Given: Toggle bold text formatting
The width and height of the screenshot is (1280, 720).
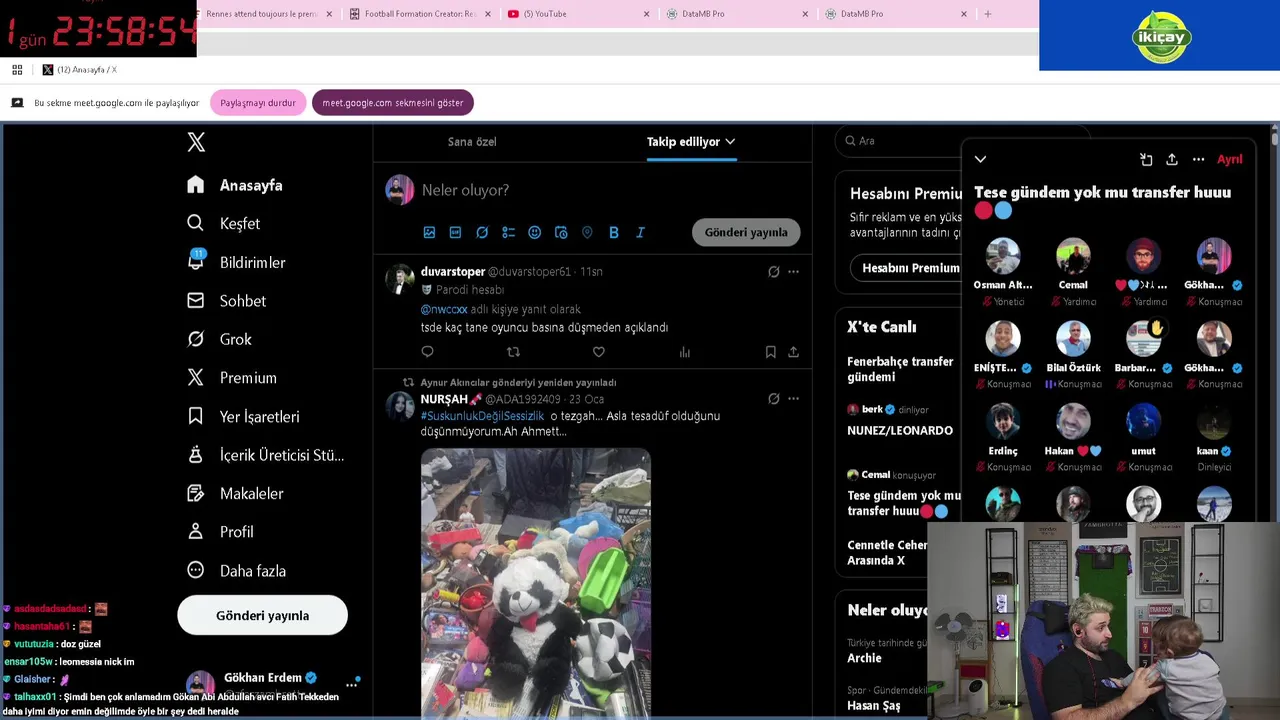Looking at the screenshot, I should 614,232.
